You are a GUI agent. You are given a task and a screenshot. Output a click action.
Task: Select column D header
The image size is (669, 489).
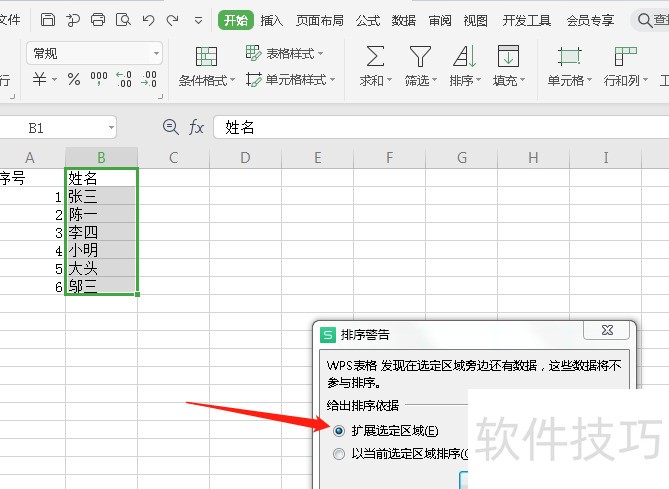coord(245,157)
